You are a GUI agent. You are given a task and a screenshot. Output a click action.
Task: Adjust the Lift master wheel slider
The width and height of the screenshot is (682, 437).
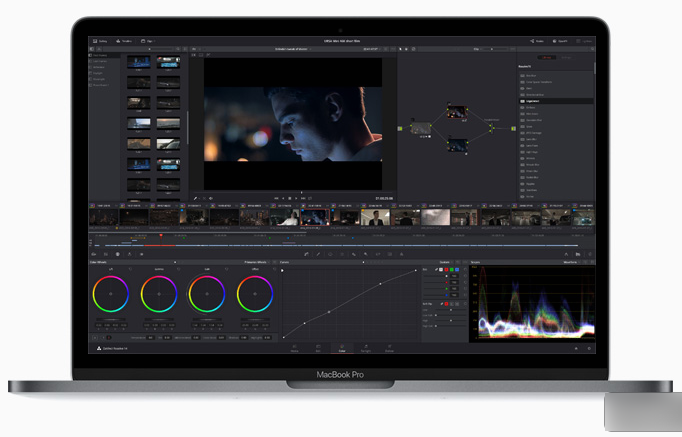pos(111,320)
